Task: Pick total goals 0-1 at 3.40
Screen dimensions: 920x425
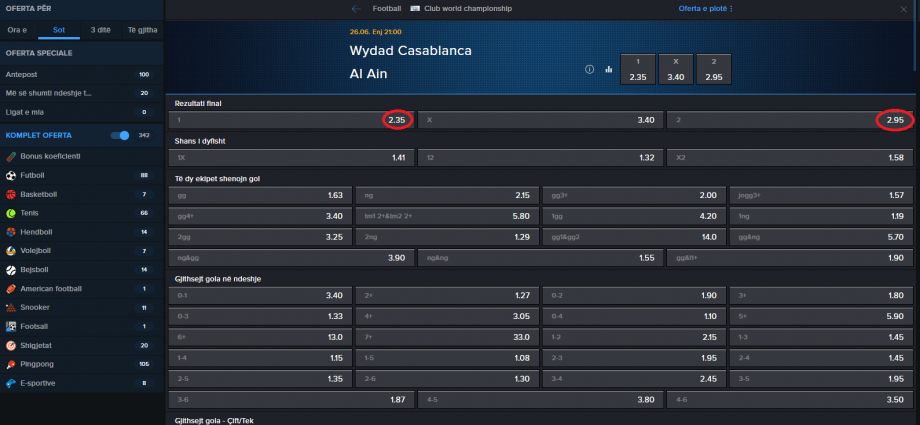Action: pos(260,295)
